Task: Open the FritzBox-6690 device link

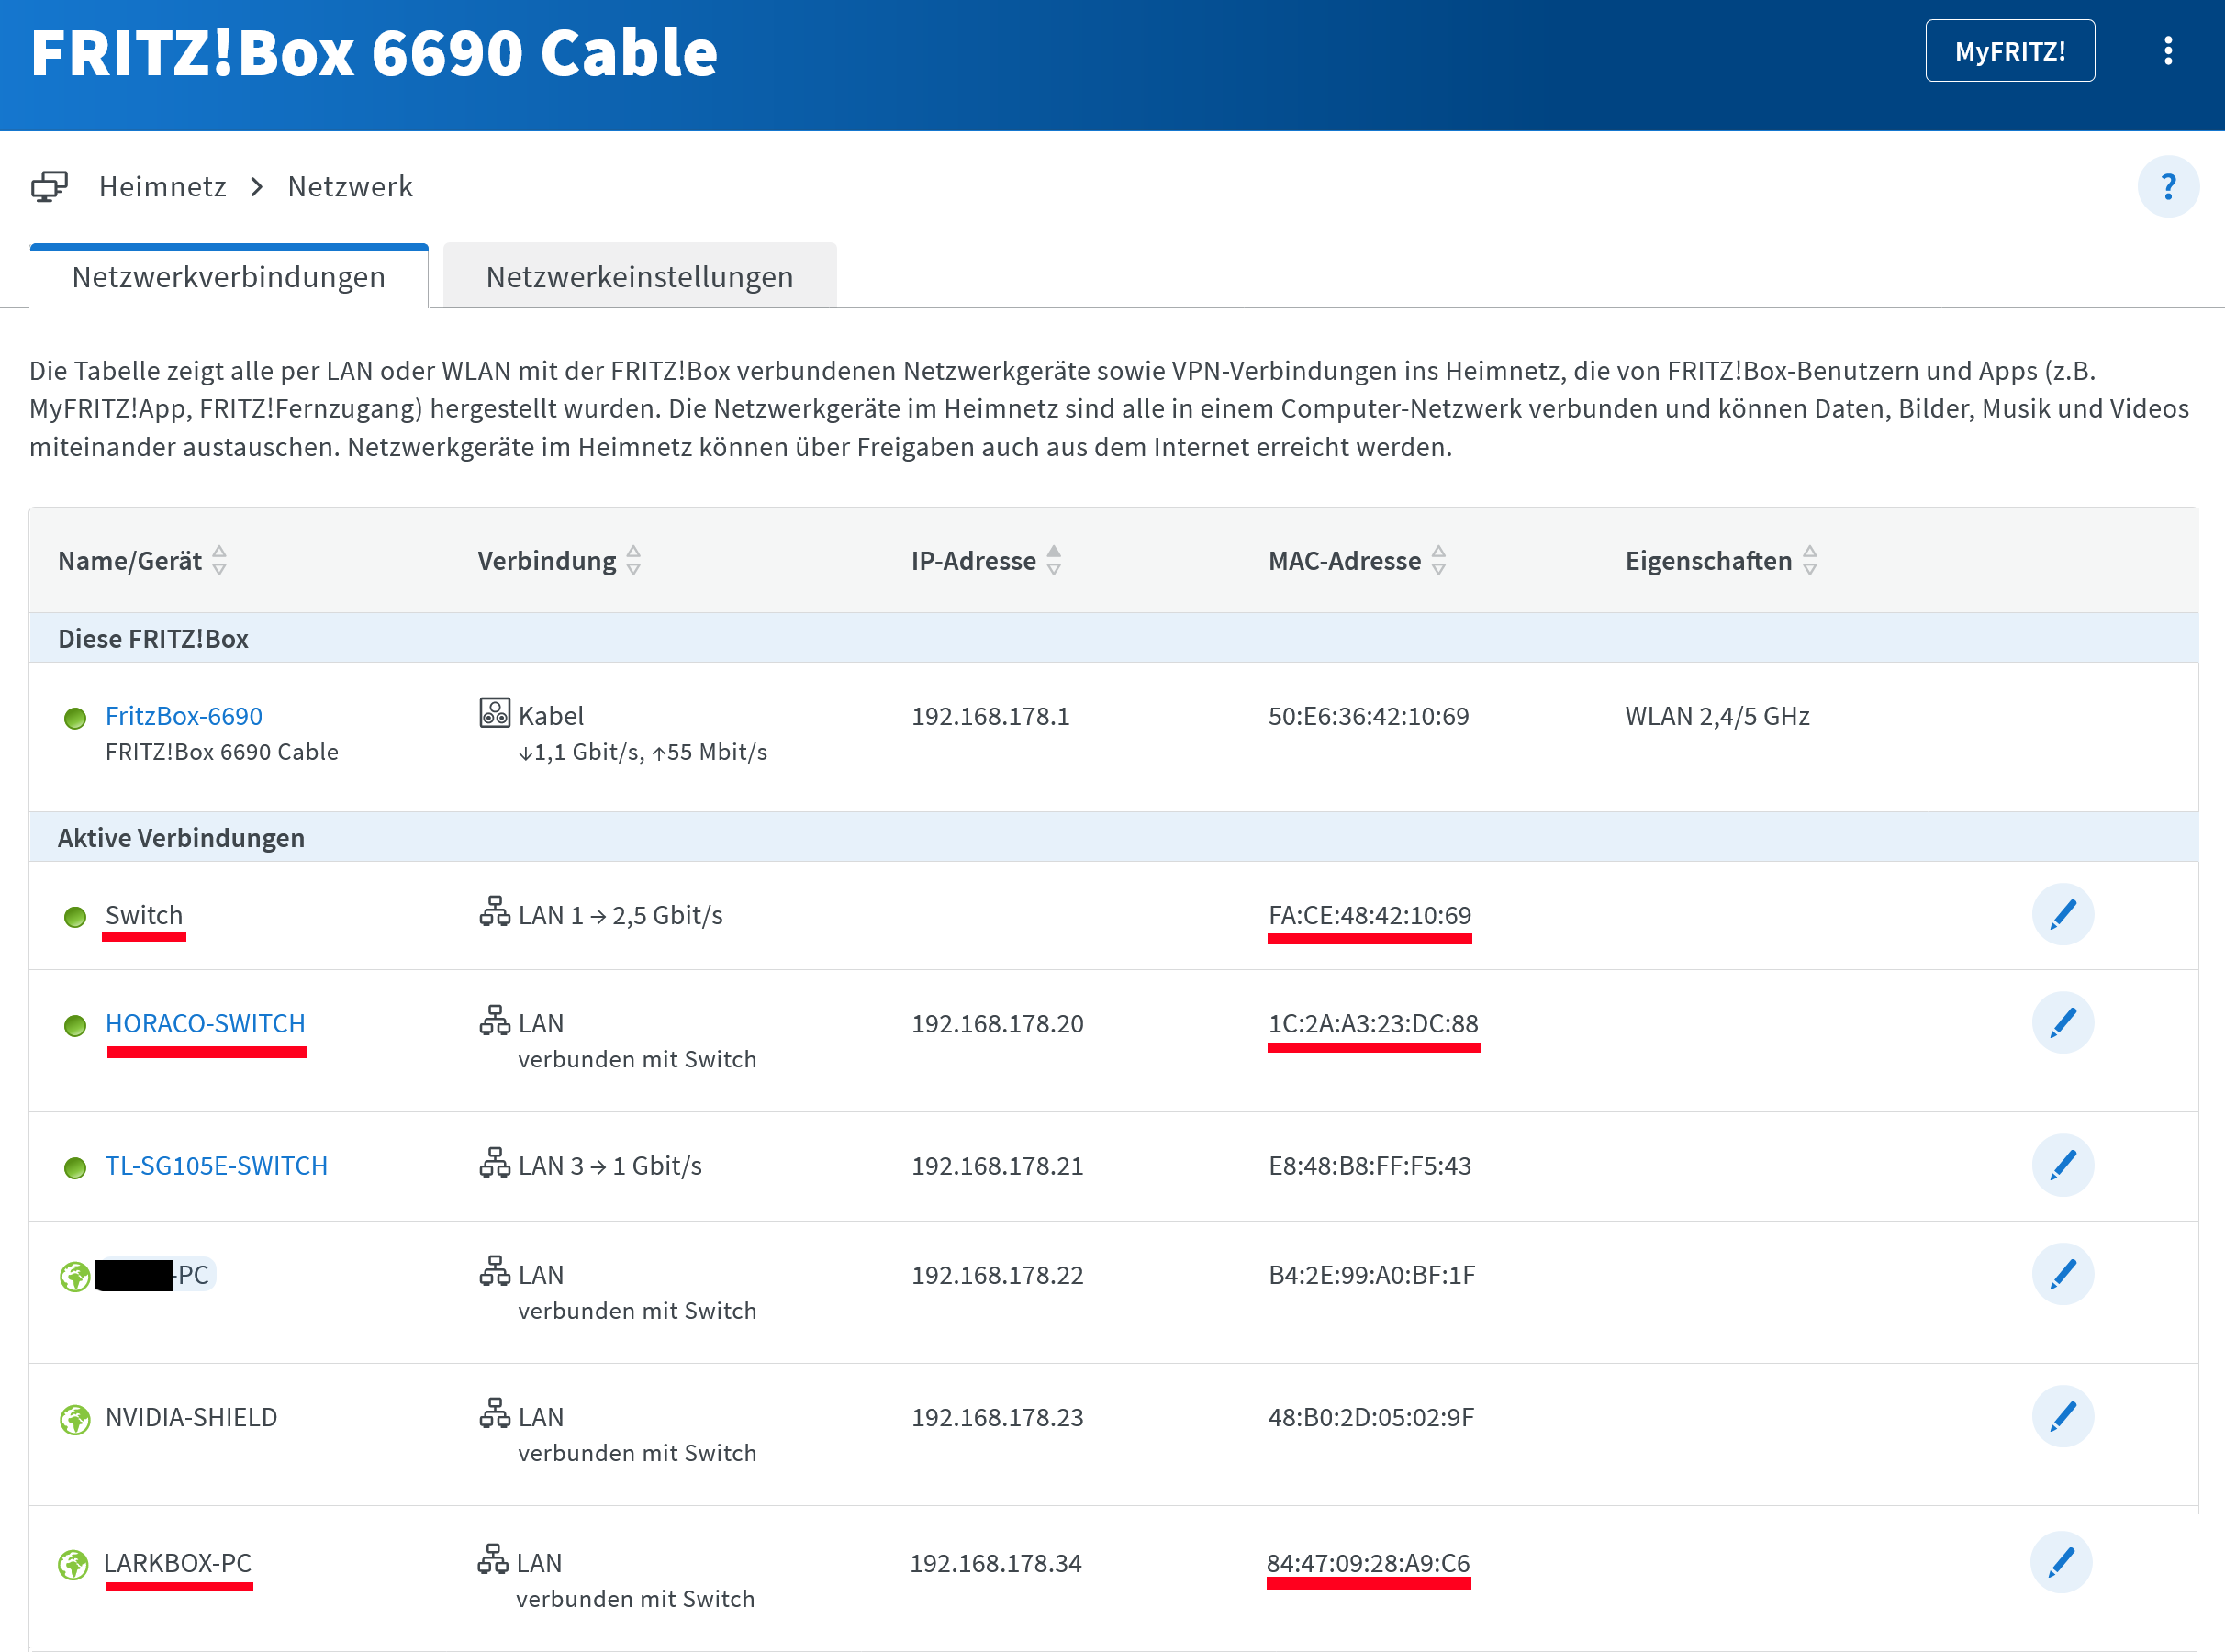Action: click(x=184, y=717)
